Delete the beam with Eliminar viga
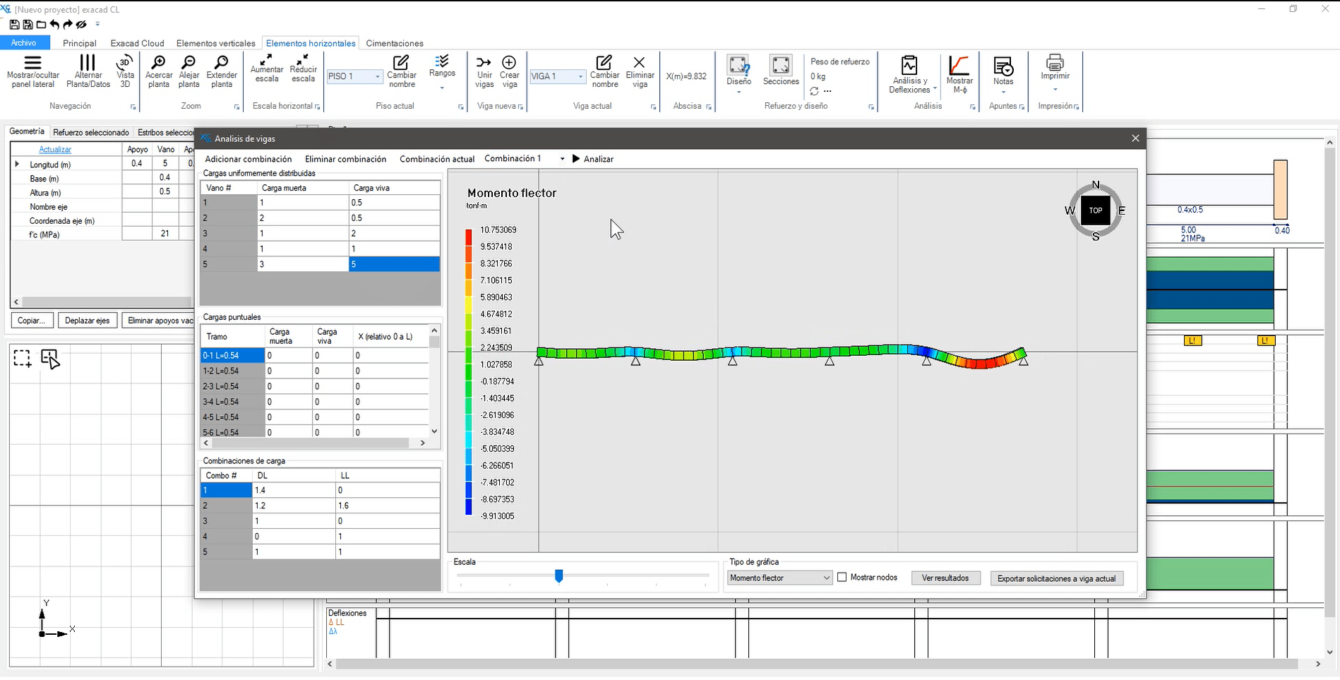 [x=639, y=64]
